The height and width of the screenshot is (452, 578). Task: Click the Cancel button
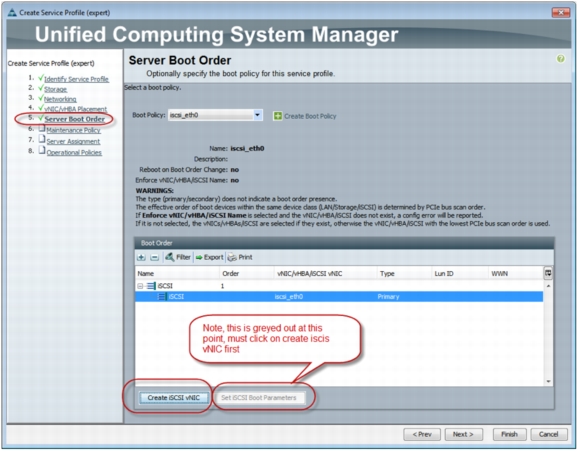tap(549, 434)
